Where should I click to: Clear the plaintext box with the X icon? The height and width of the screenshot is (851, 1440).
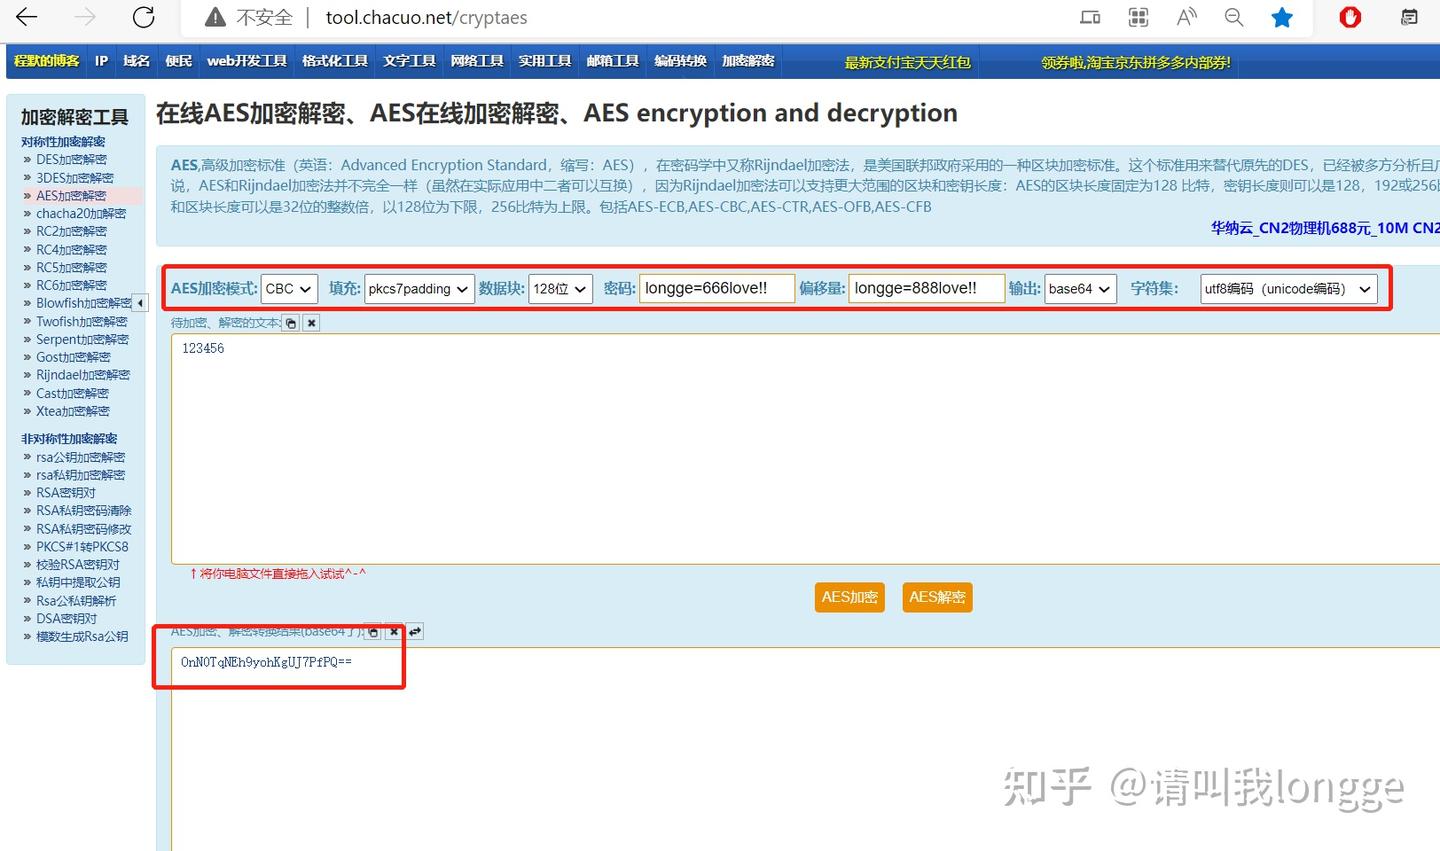click(310, 322)
